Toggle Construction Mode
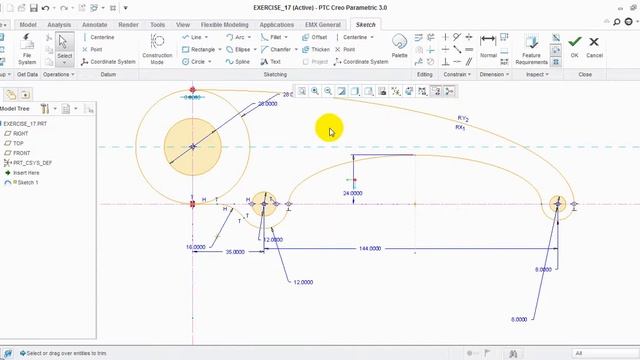The width and height of the screenshot is (640, 360). click(x=157, y=49)
